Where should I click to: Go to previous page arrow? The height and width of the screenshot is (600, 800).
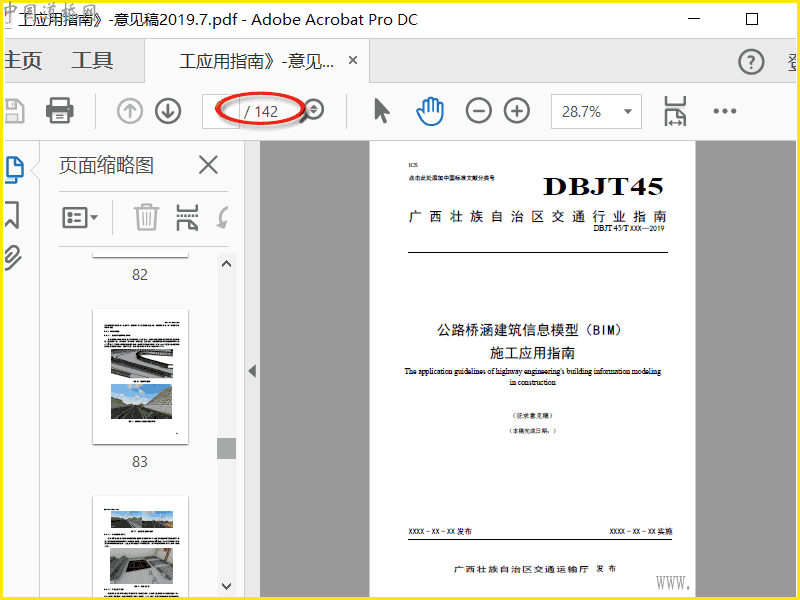pyautogui.click(x=130, y=111)
